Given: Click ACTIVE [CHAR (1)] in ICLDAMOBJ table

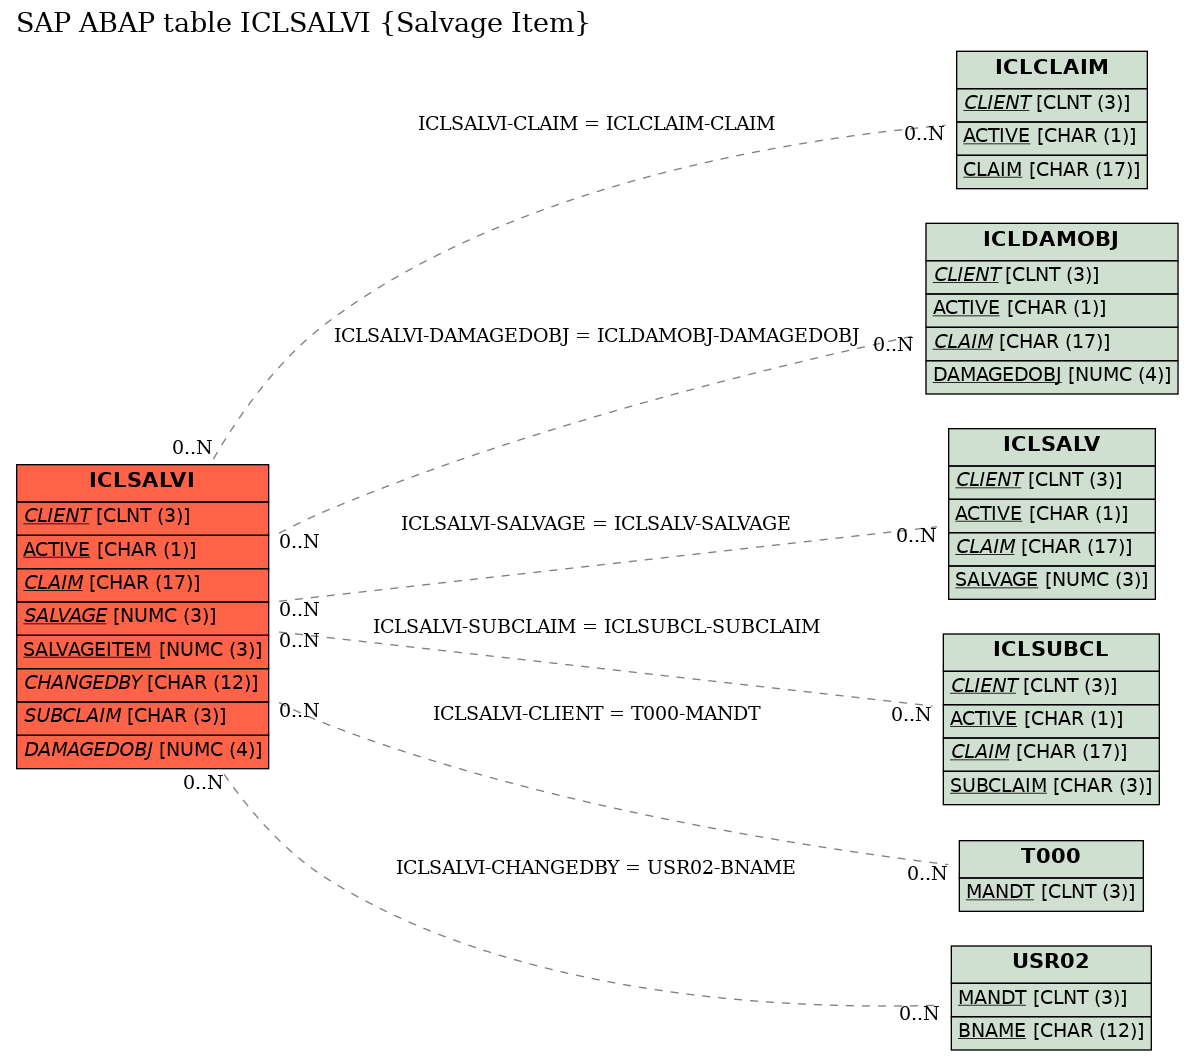Looking at the screenshot, I should (x=1051, y=310).
